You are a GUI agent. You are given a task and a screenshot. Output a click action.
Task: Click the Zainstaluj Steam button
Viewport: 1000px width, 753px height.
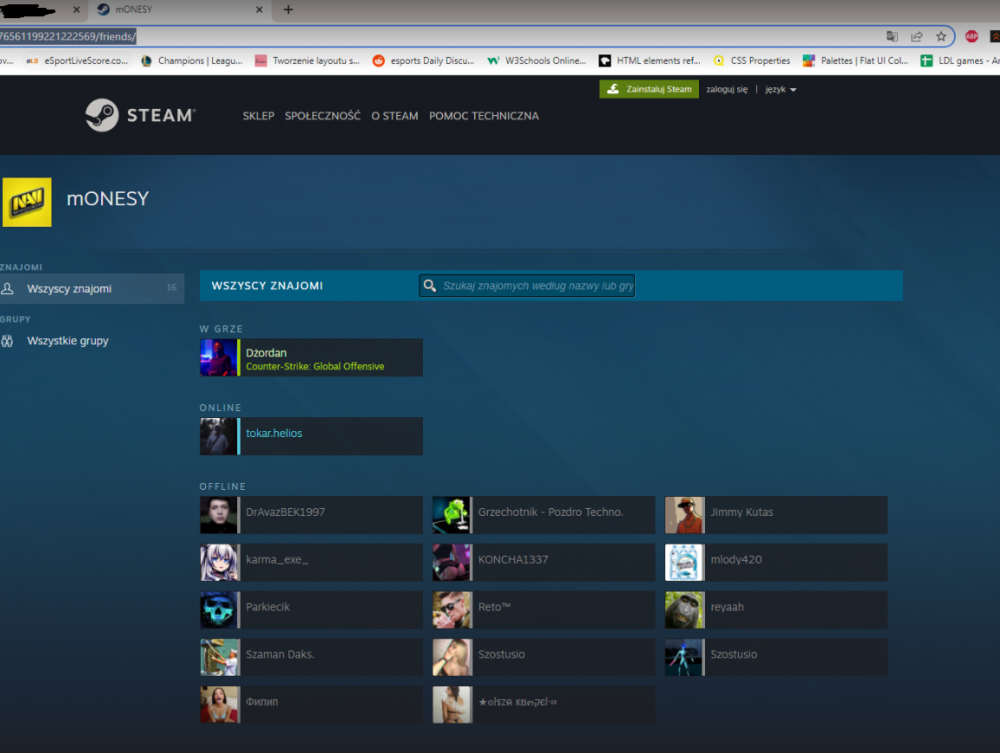point(649,89)
